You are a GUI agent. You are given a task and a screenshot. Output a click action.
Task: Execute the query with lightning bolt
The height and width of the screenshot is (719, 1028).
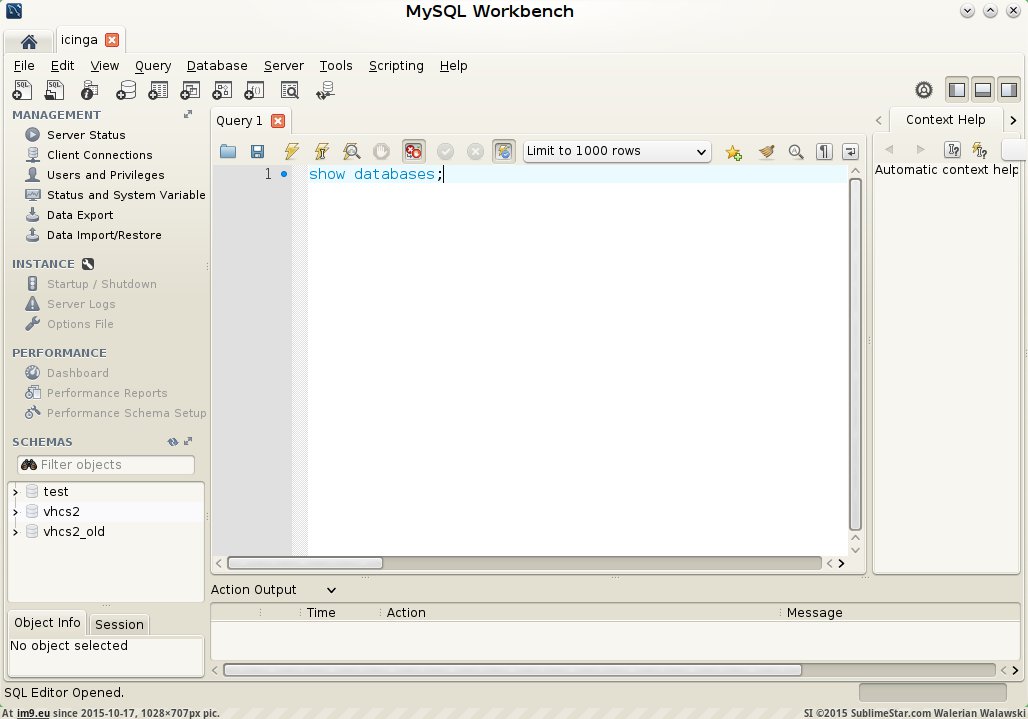(291, 151)
